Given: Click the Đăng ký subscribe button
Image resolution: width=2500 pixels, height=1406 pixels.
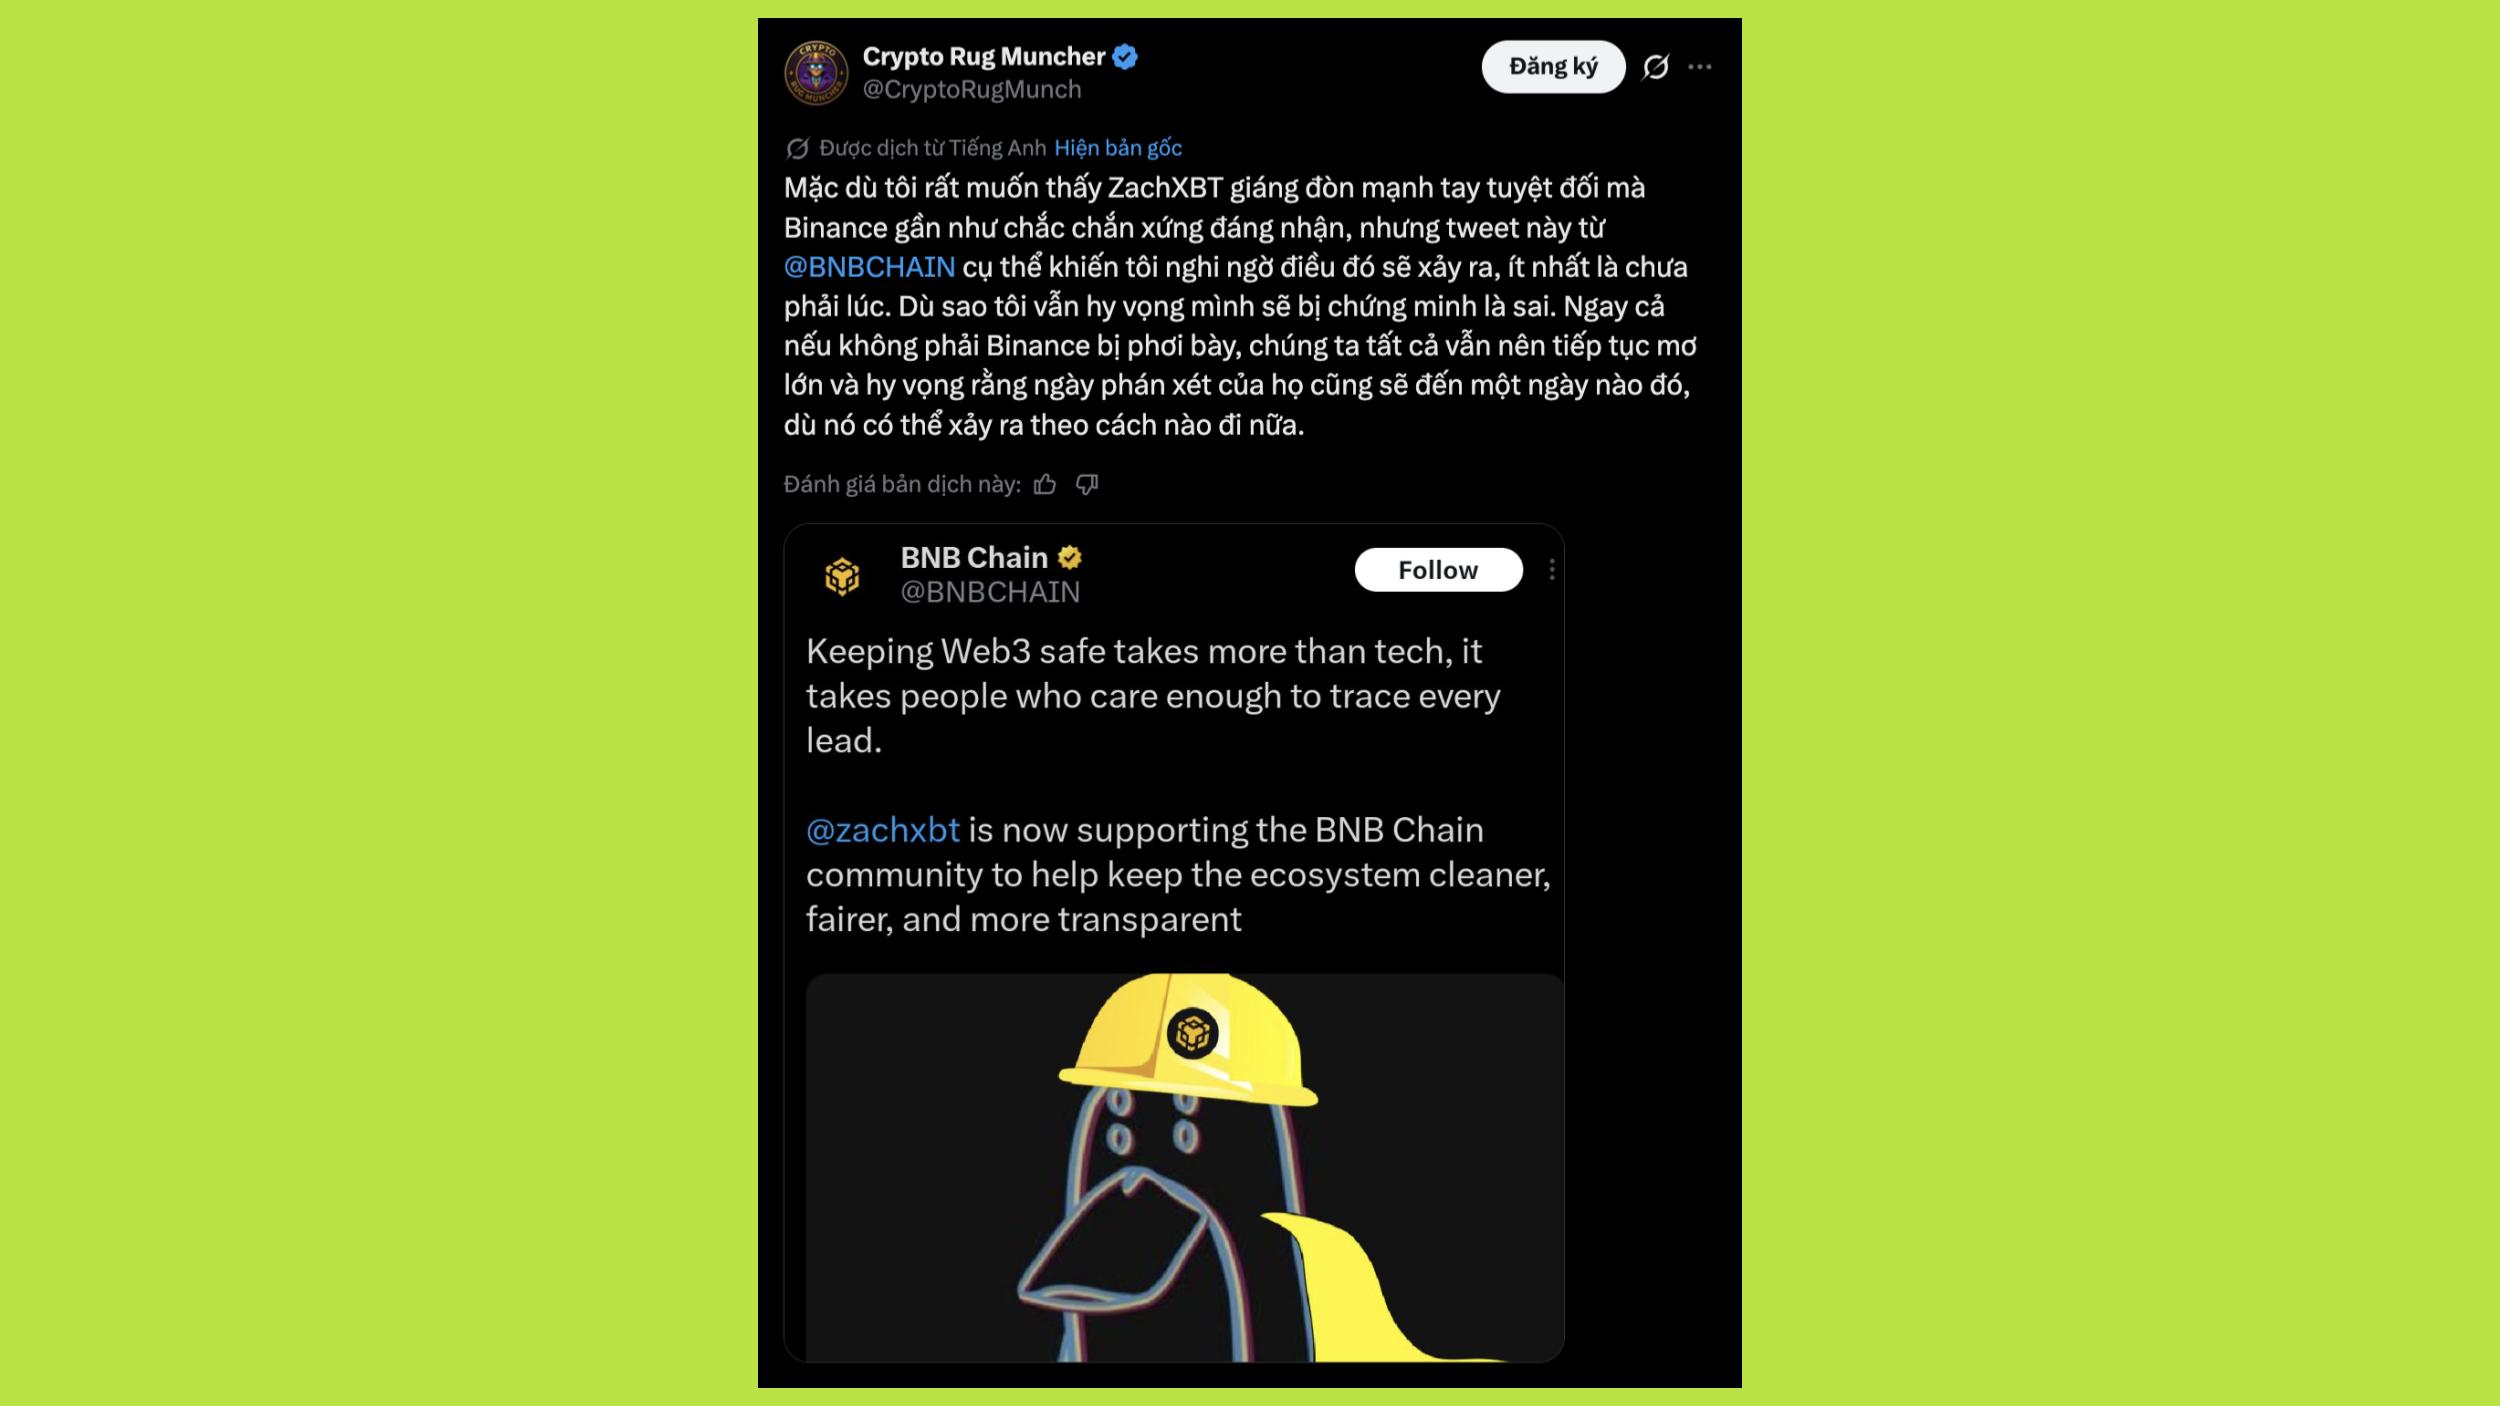Looking at the screenshot, I should click(x=1553, y=67).
